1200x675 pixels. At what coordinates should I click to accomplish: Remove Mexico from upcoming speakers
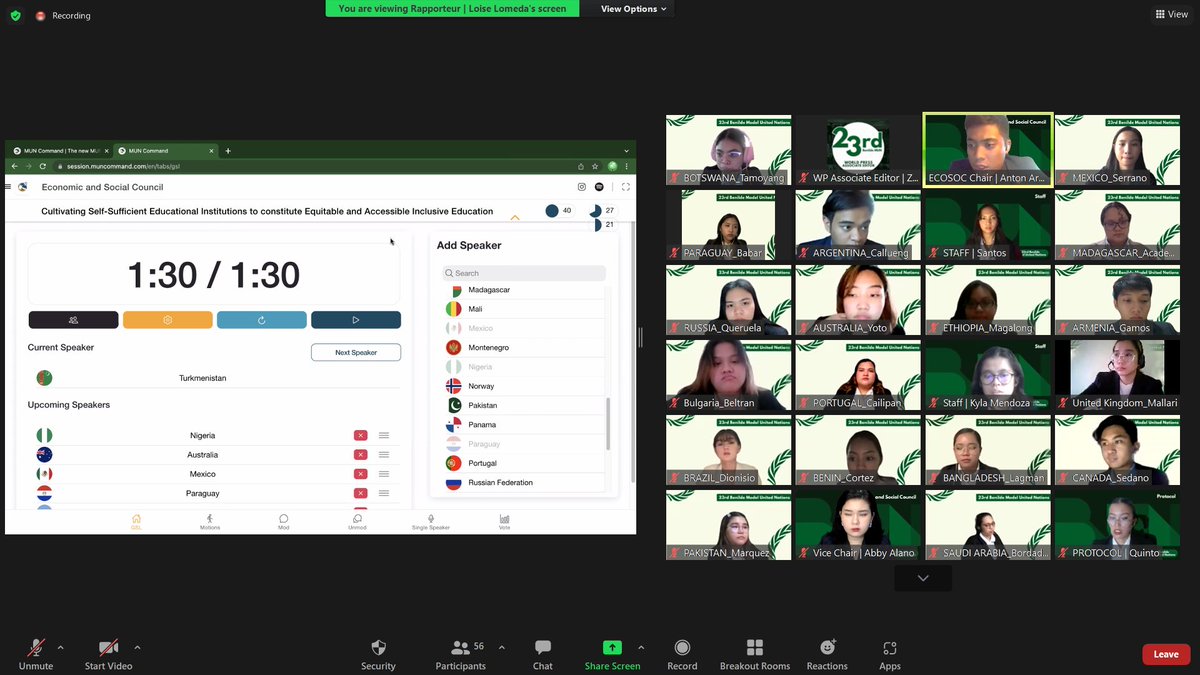click(x=360, y=474)
